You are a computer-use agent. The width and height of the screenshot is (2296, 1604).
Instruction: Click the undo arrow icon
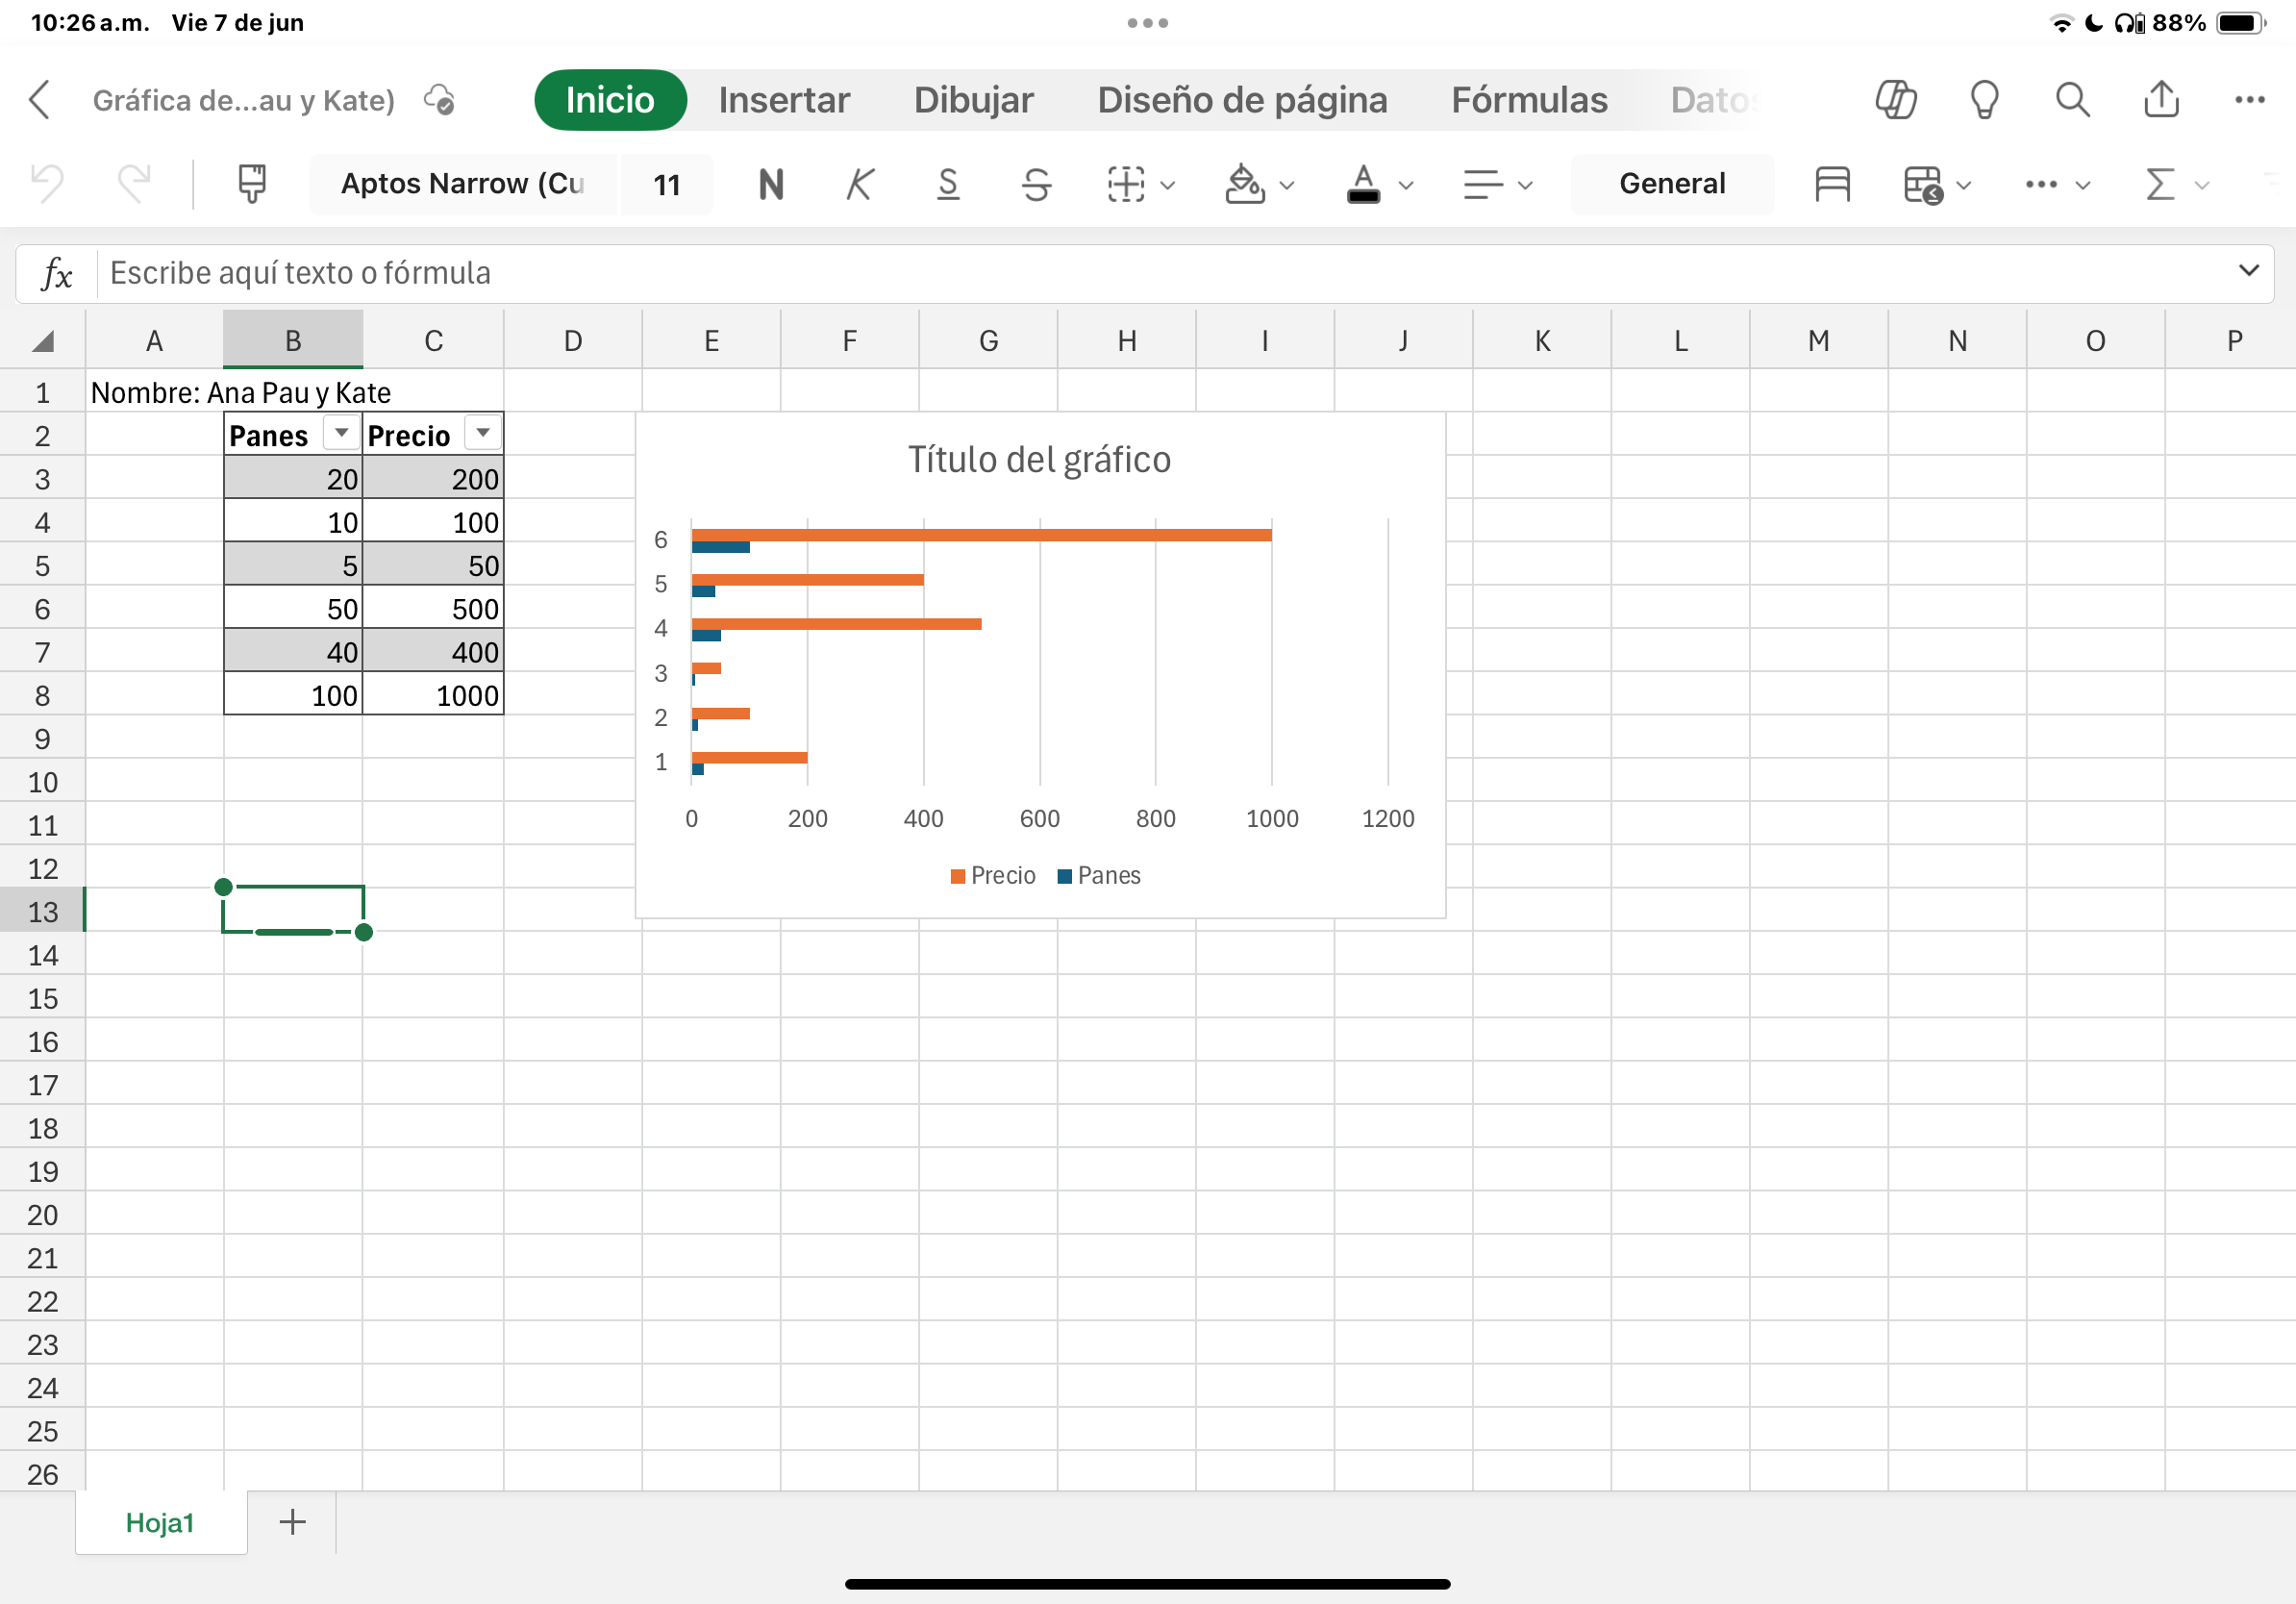[x=47, y=184]
